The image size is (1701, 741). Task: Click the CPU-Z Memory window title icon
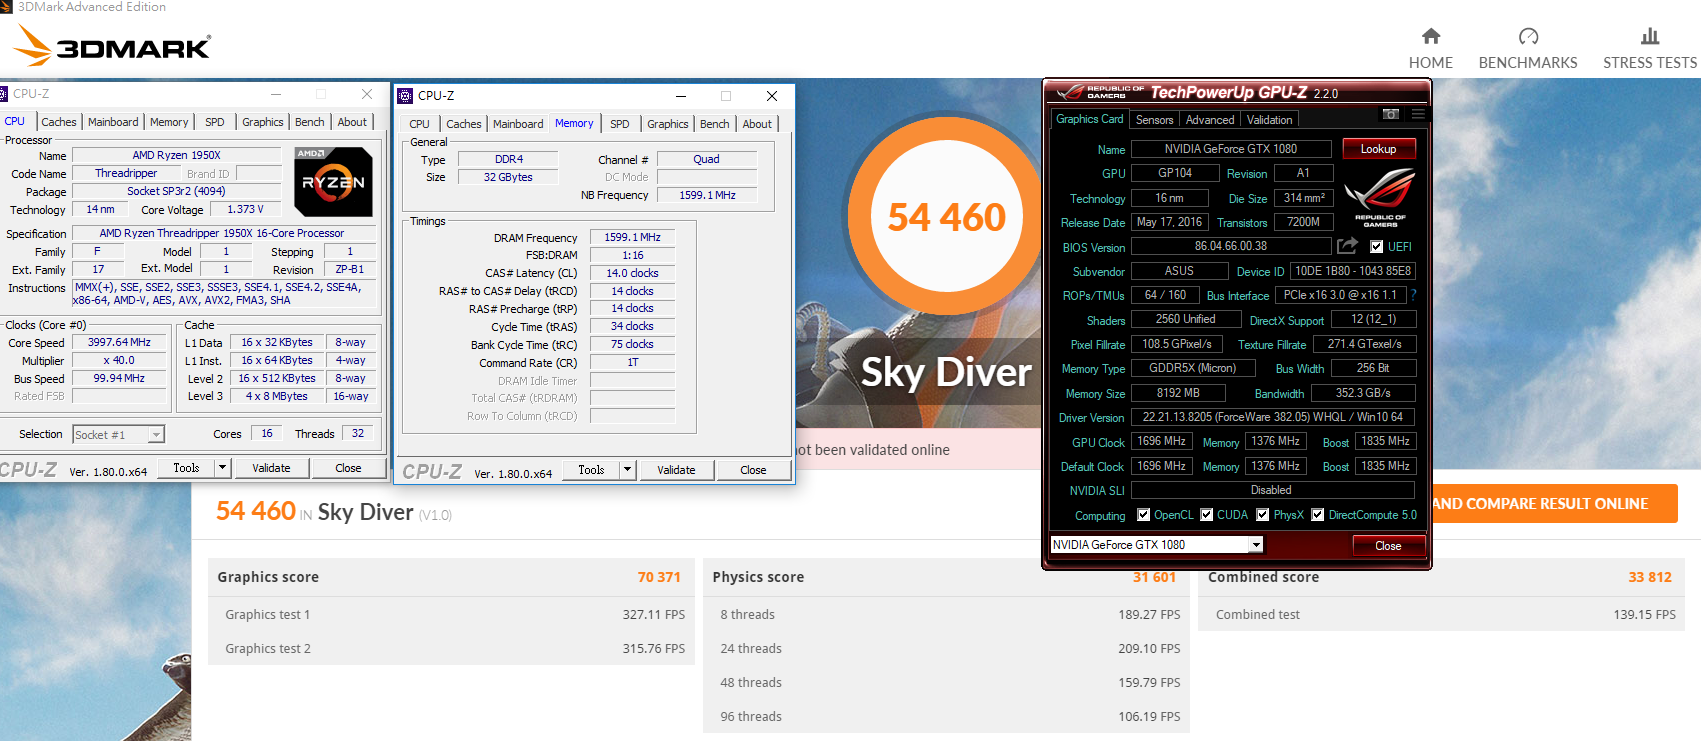(x=405, y=96)
